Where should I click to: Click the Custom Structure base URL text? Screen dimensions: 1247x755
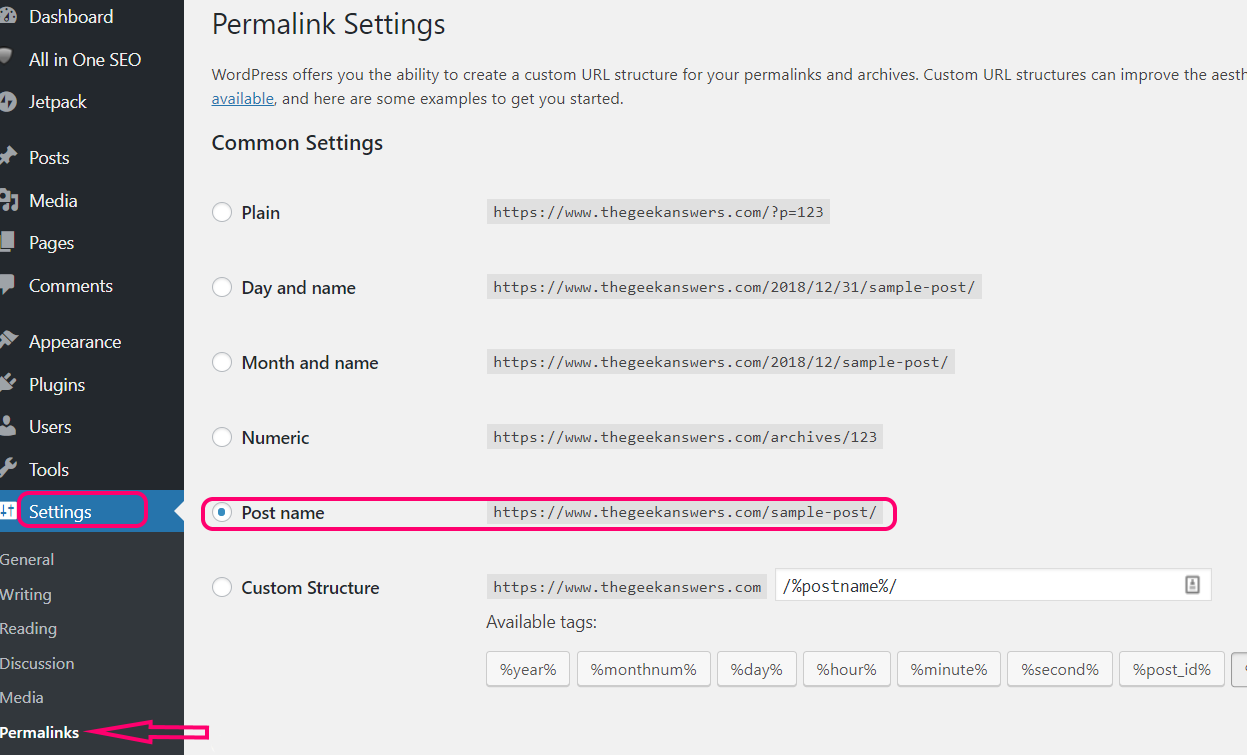(627, 587)
